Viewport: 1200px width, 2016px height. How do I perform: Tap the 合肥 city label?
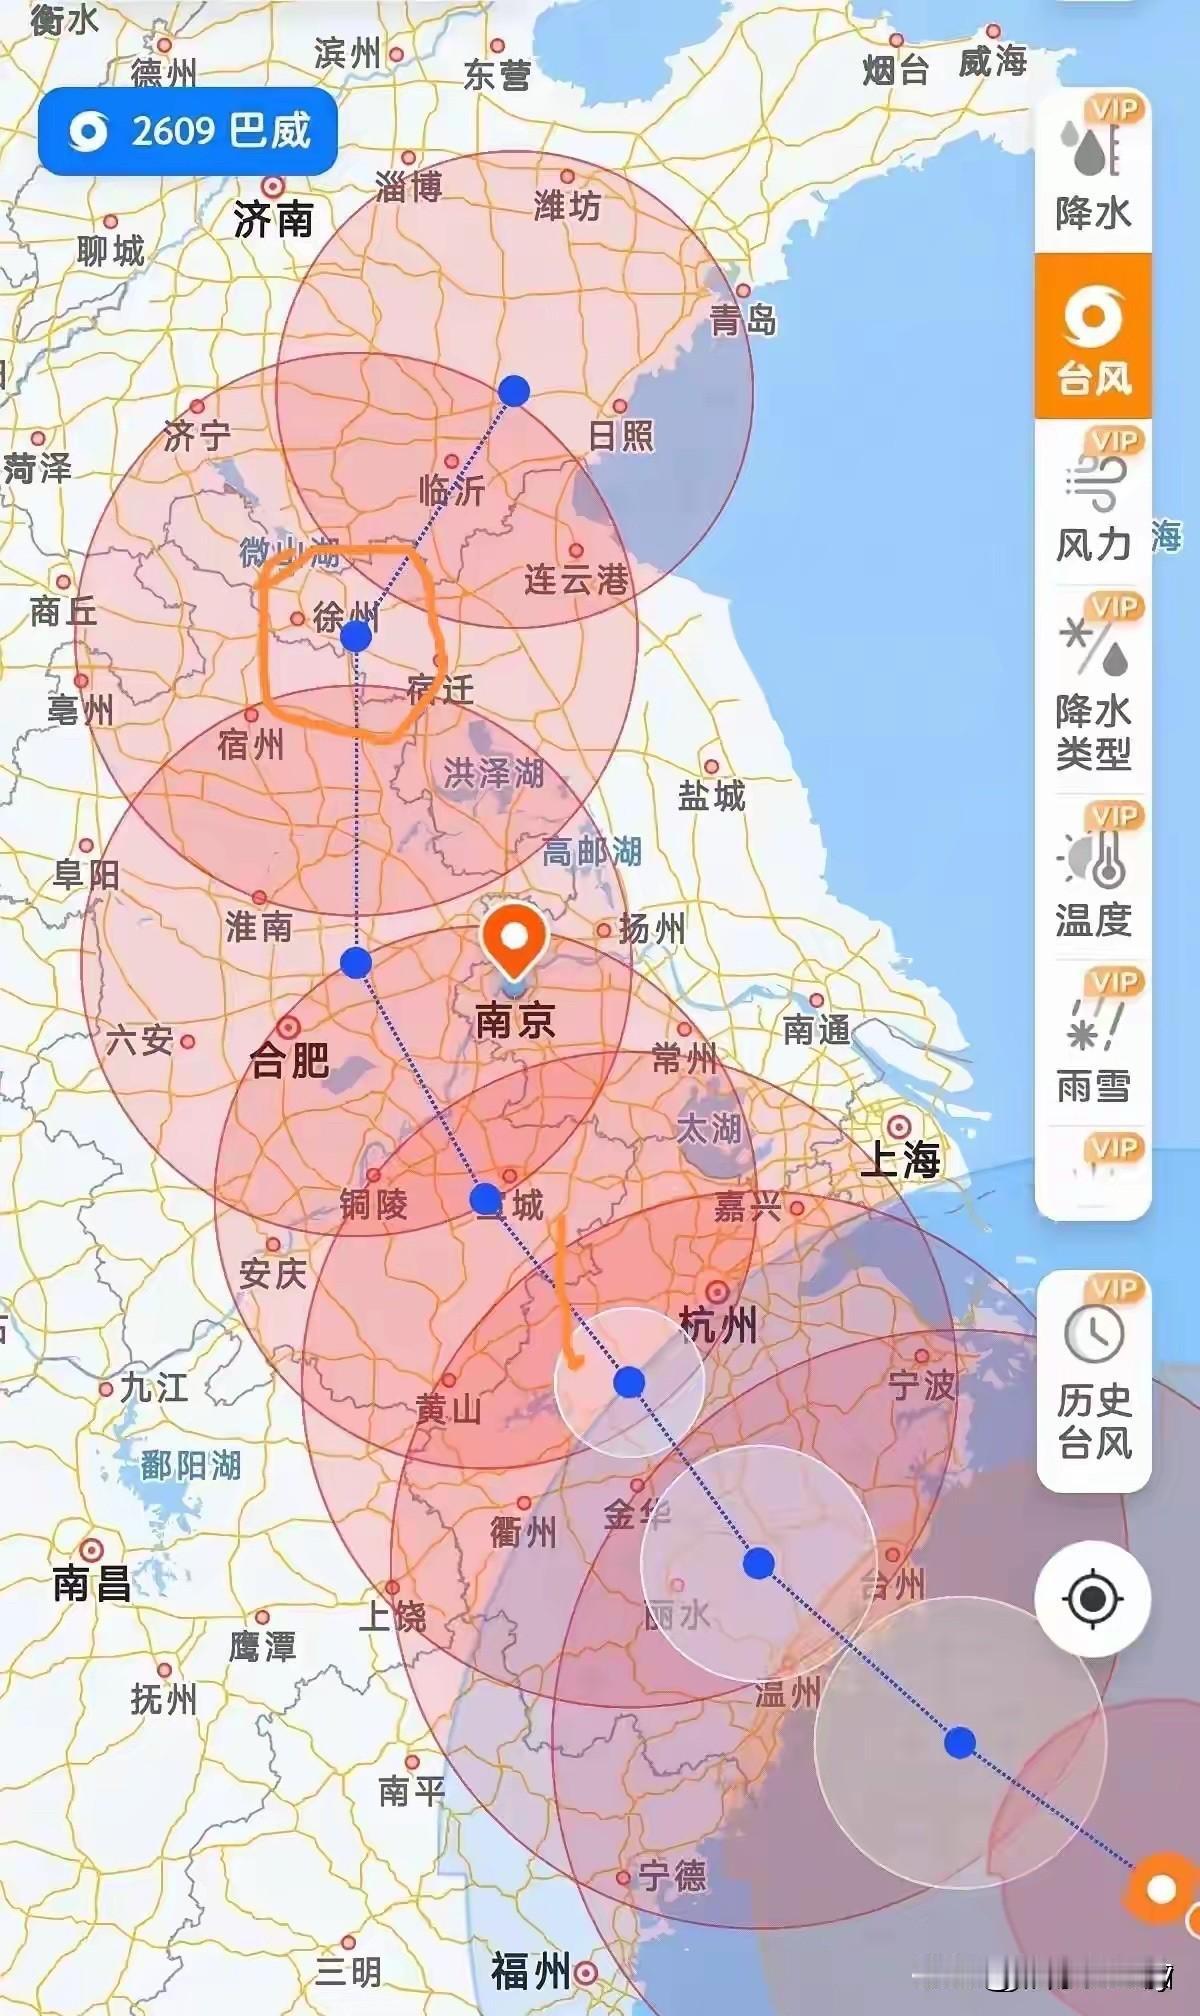click(290, 1060)
